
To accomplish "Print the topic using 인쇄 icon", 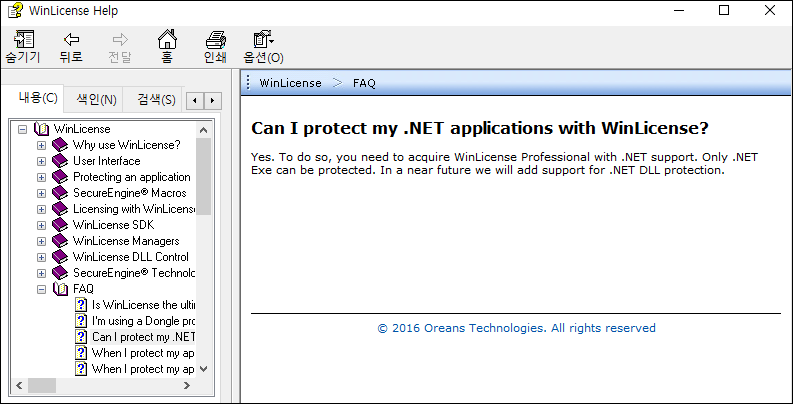I will (215, 40).
